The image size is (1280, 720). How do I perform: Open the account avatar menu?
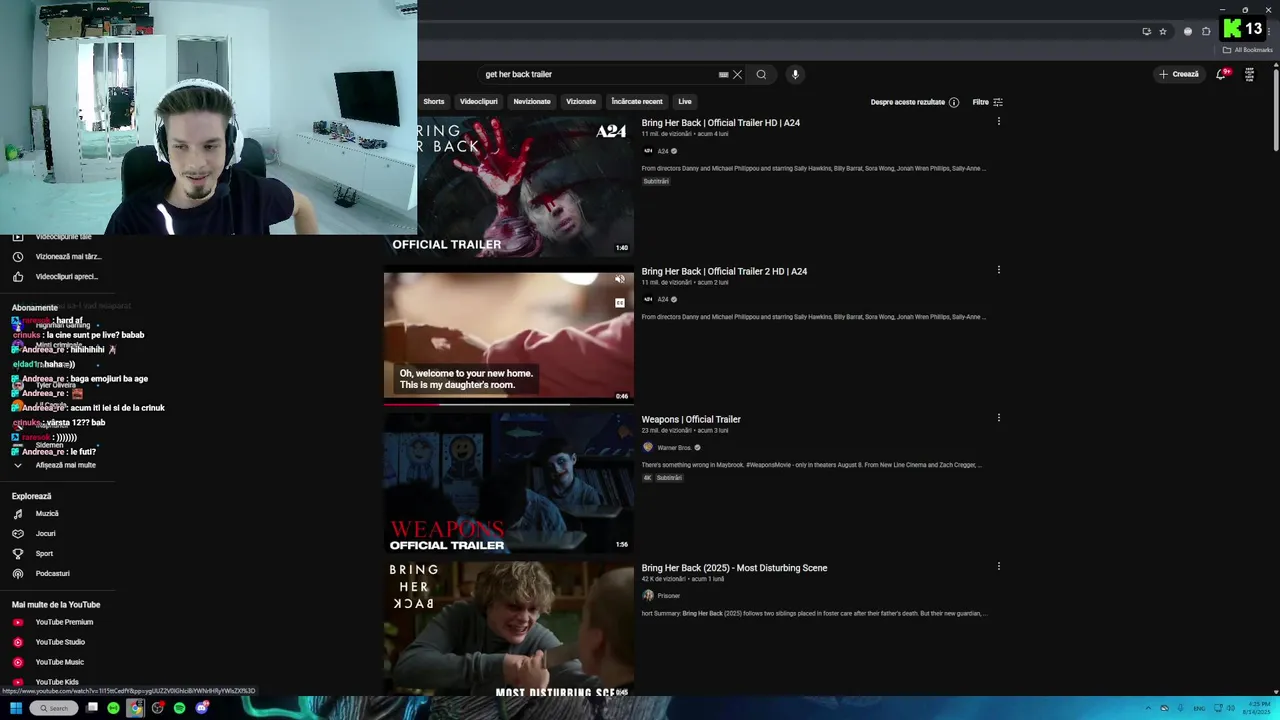click(1249, 74)
